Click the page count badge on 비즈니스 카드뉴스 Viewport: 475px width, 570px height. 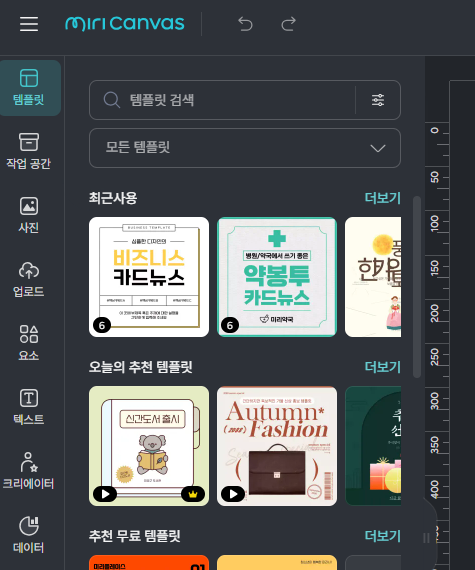102,325
